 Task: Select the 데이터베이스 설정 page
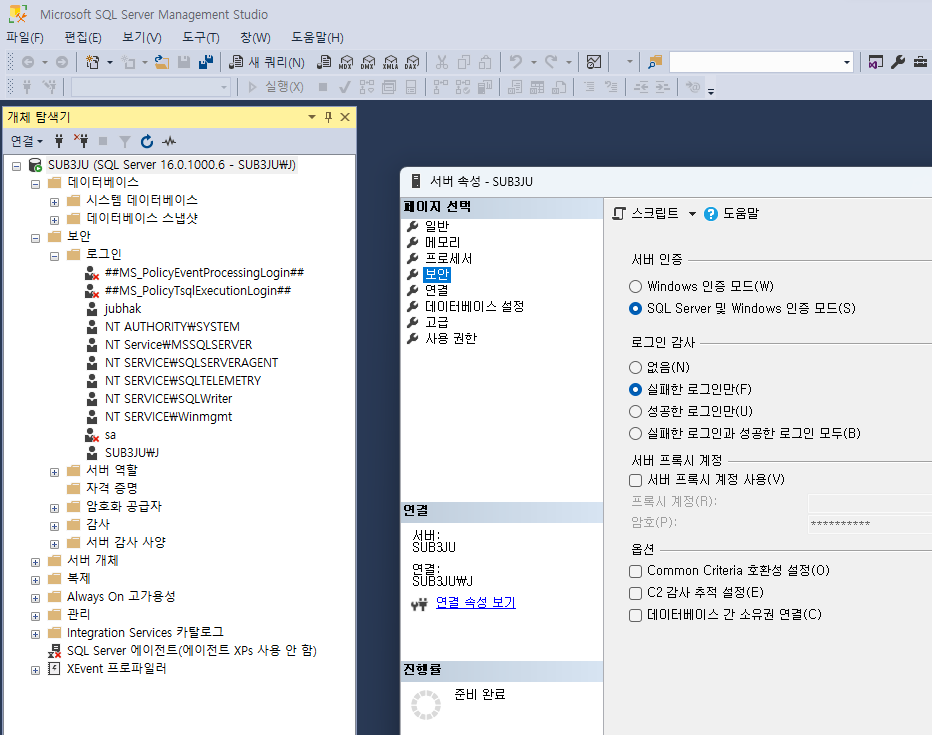tap(474, 307)
